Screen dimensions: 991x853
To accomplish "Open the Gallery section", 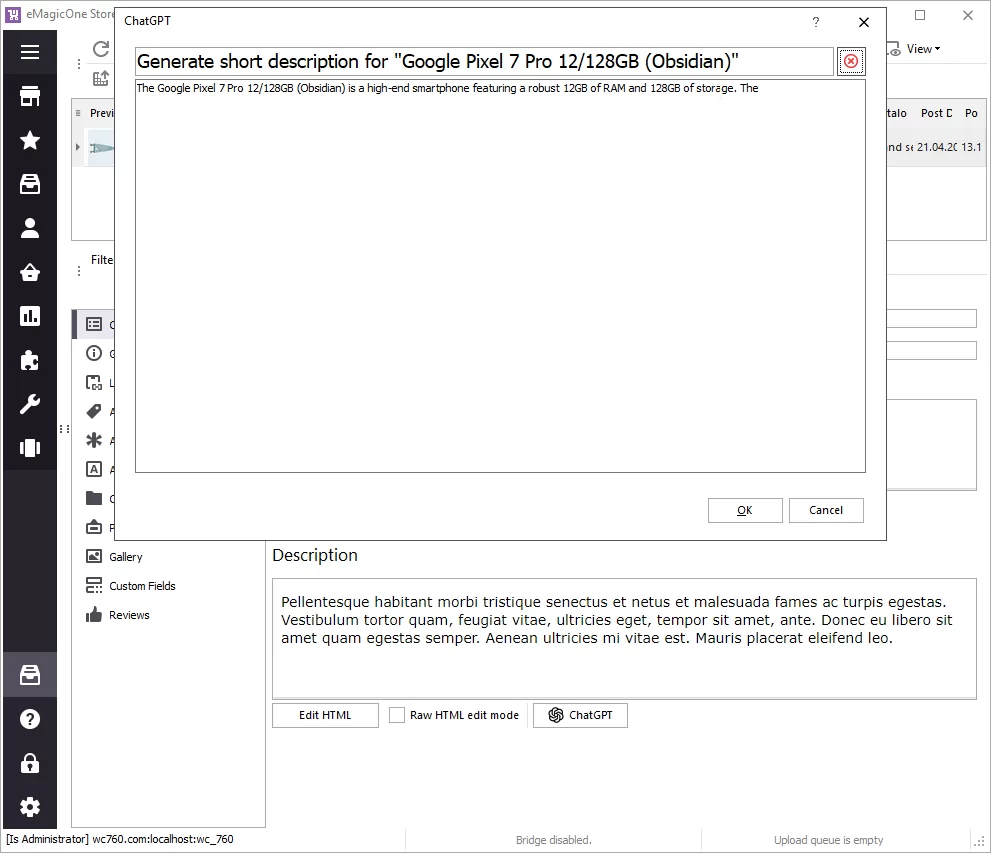I will pyautogui.click(x=125, y=557).
